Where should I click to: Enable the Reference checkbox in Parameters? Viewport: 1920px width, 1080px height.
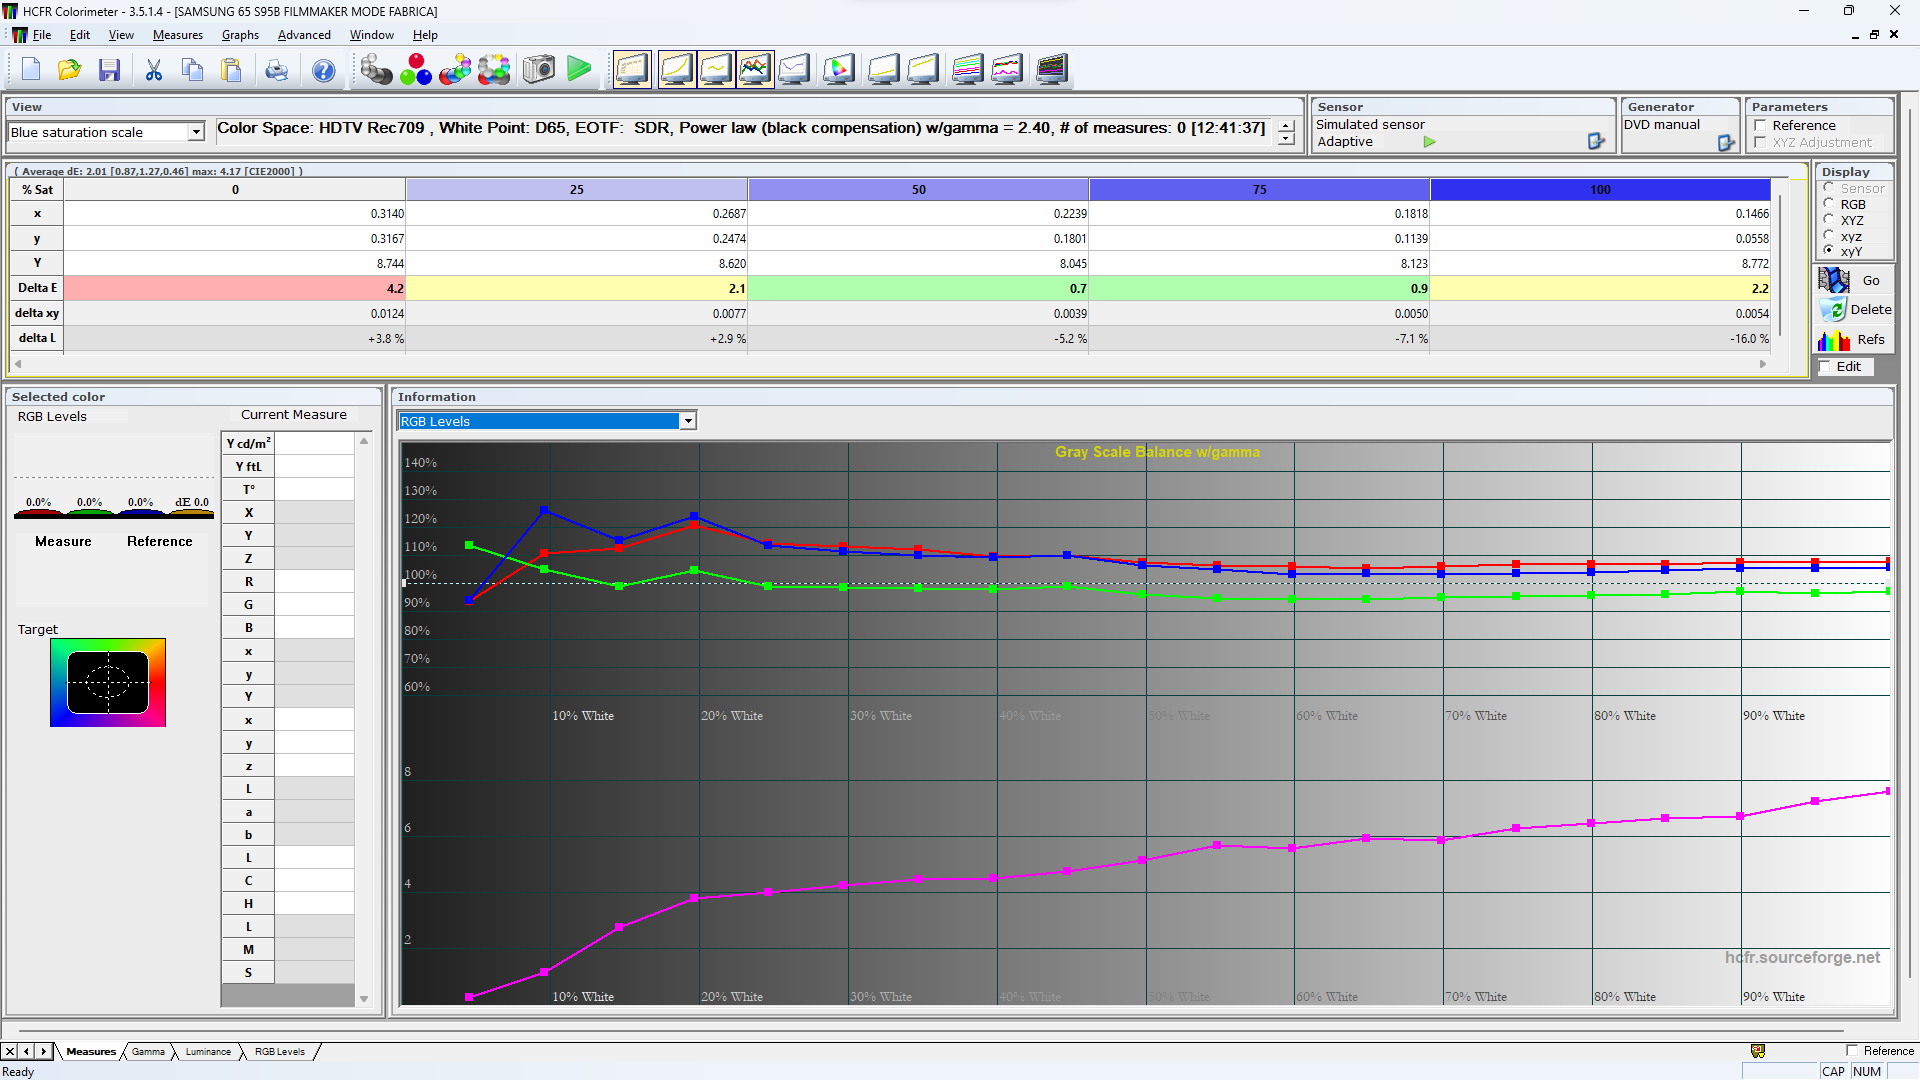1760,126
